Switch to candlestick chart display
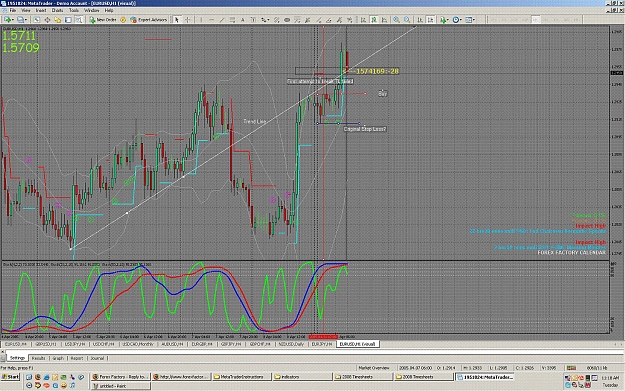 coord(374,20)
